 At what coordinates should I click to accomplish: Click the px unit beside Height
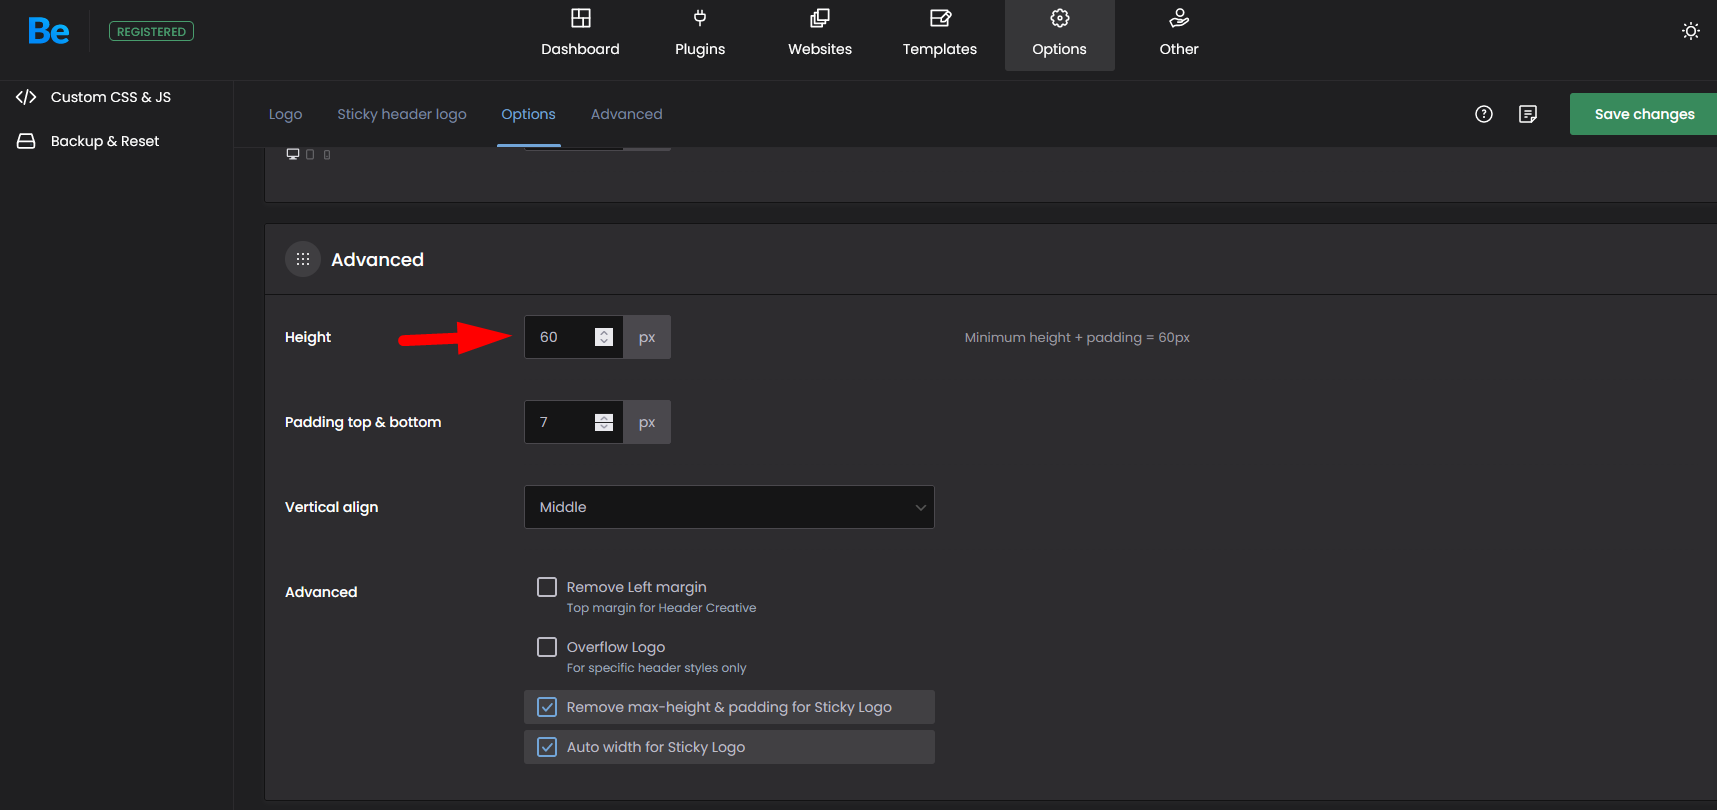647,337
